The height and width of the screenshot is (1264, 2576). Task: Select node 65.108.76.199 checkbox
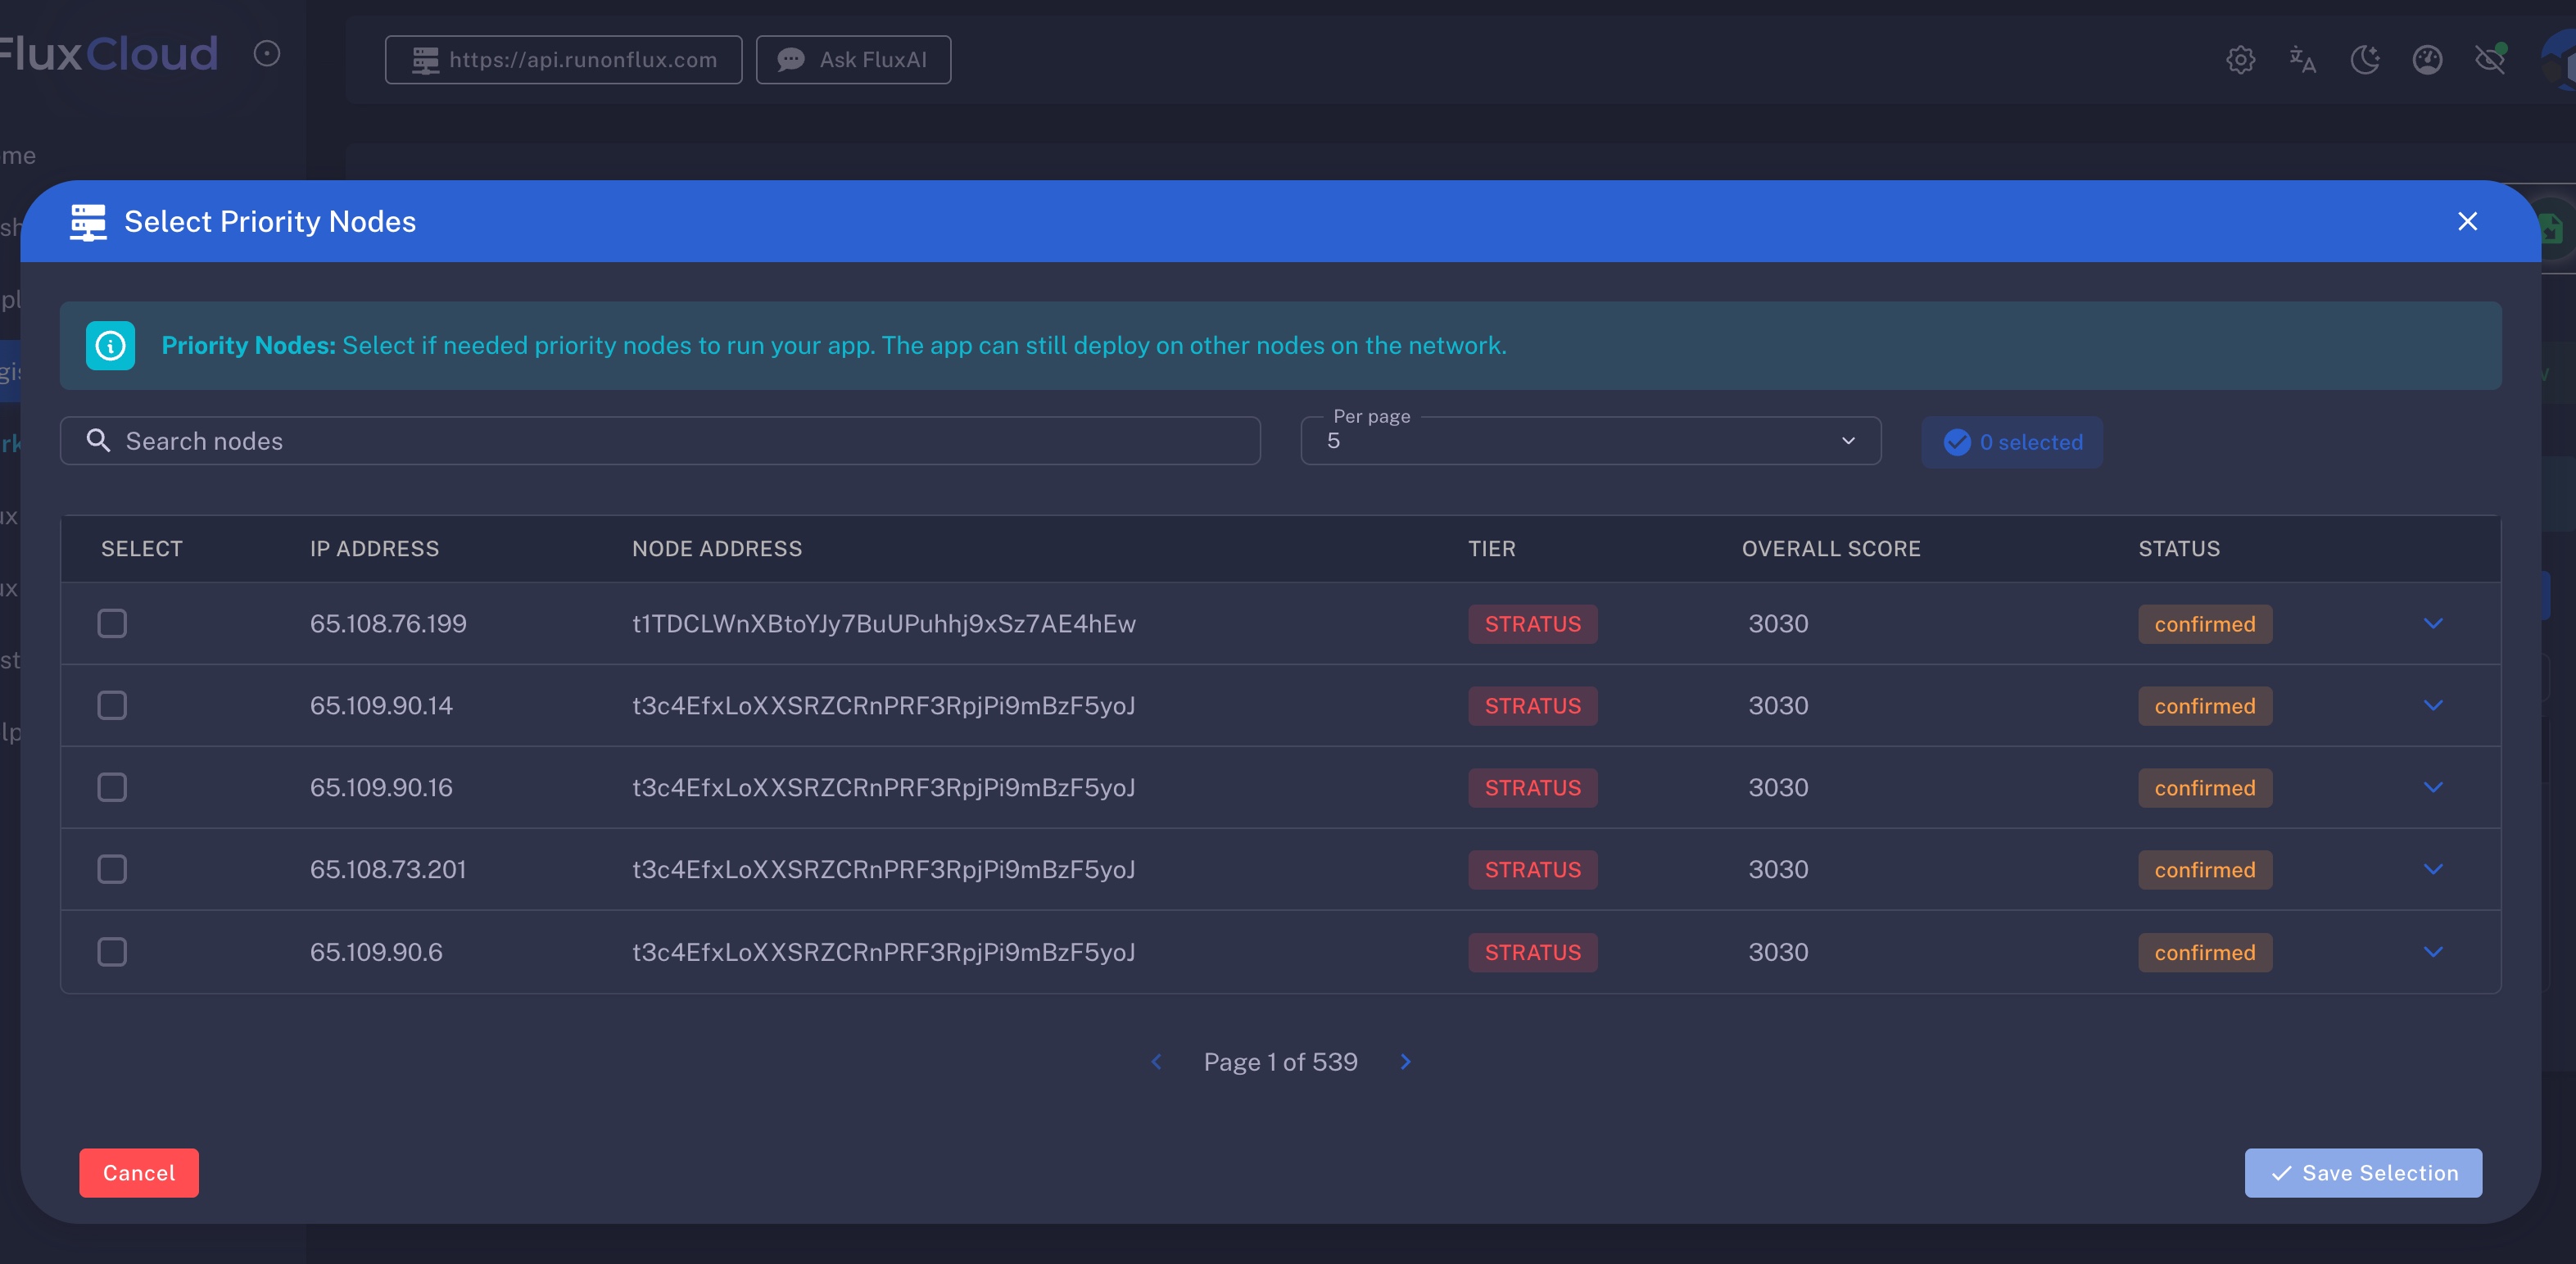pos(112,624)
